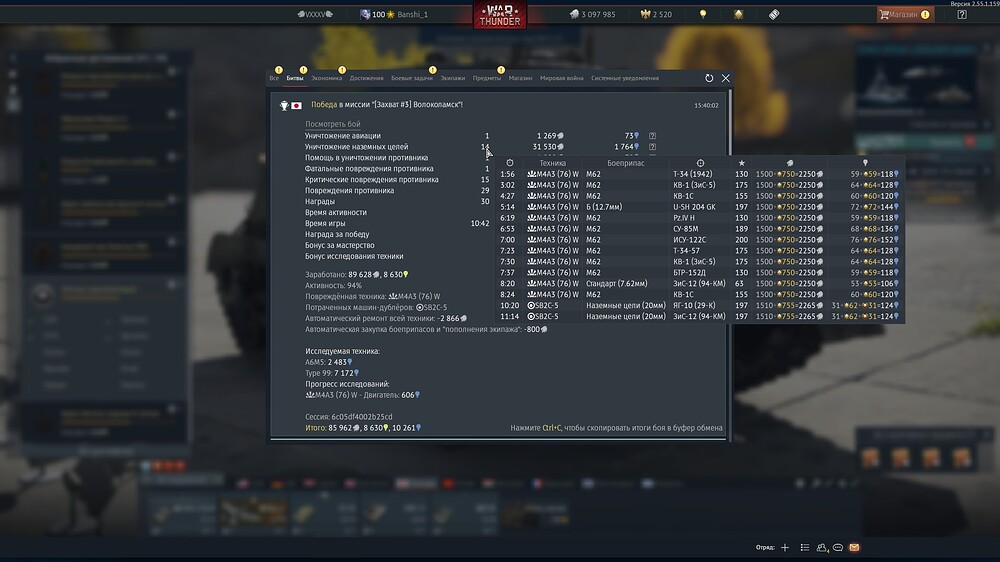This screenshot has width=1000, height=562.
Task: Click the T-34 (1942) target cell
Action: (x=693, y=174)
